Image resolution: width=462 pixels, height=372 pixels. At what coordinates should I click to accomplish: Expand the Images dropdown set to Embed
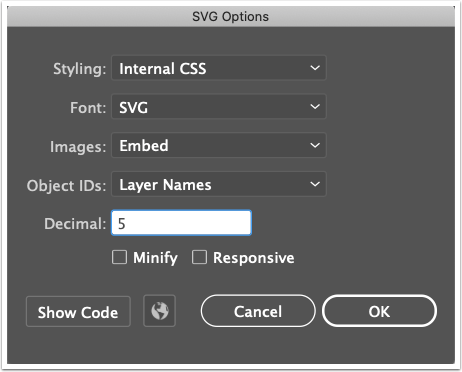(x=219, y=145)
